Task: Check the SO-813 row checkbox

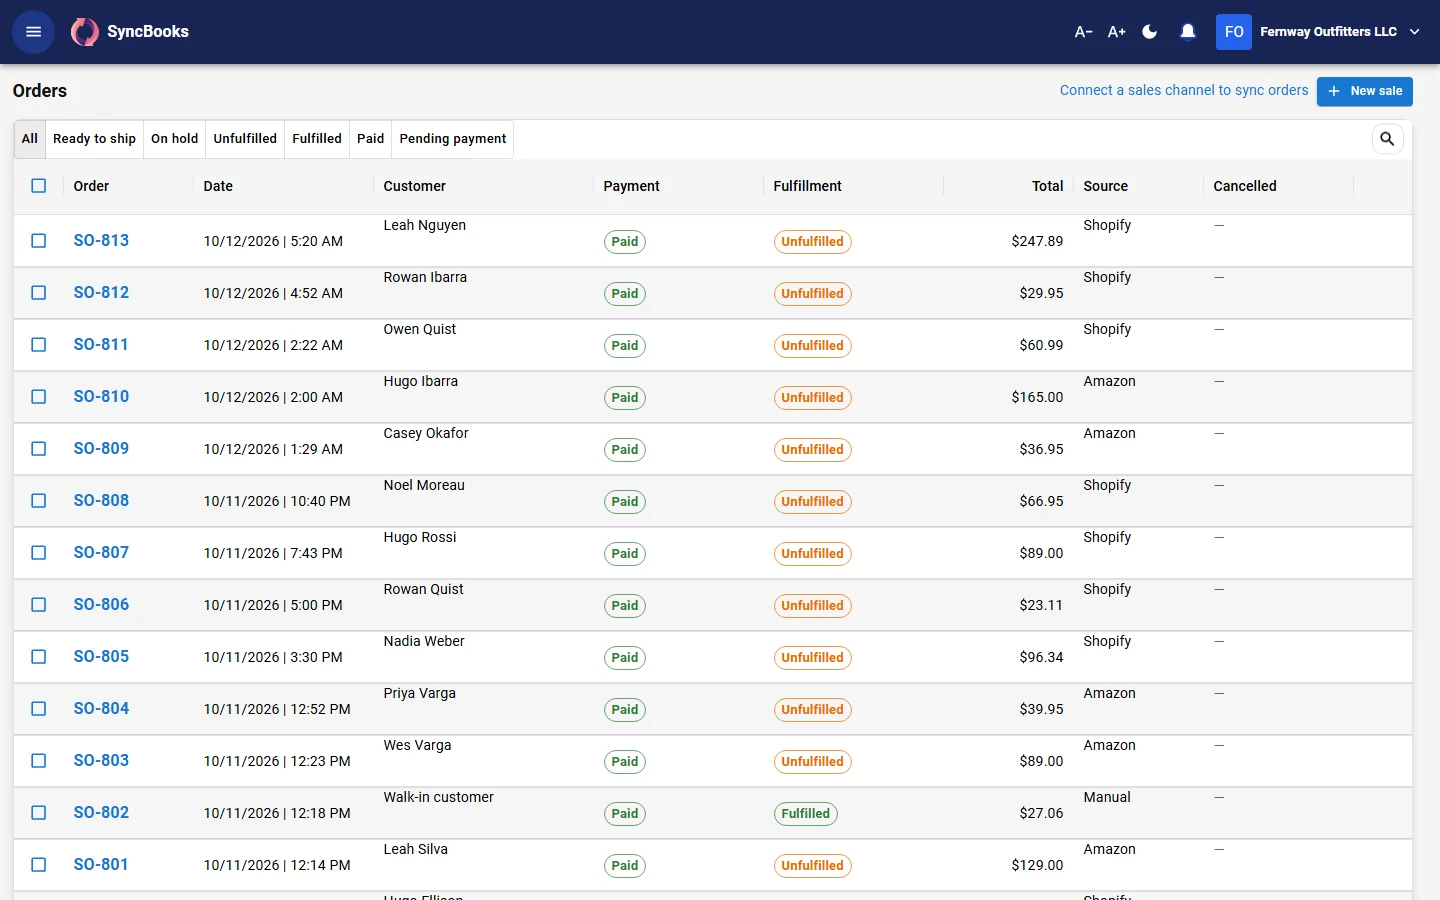Action: pyautogui.click(x=39, y=241)
